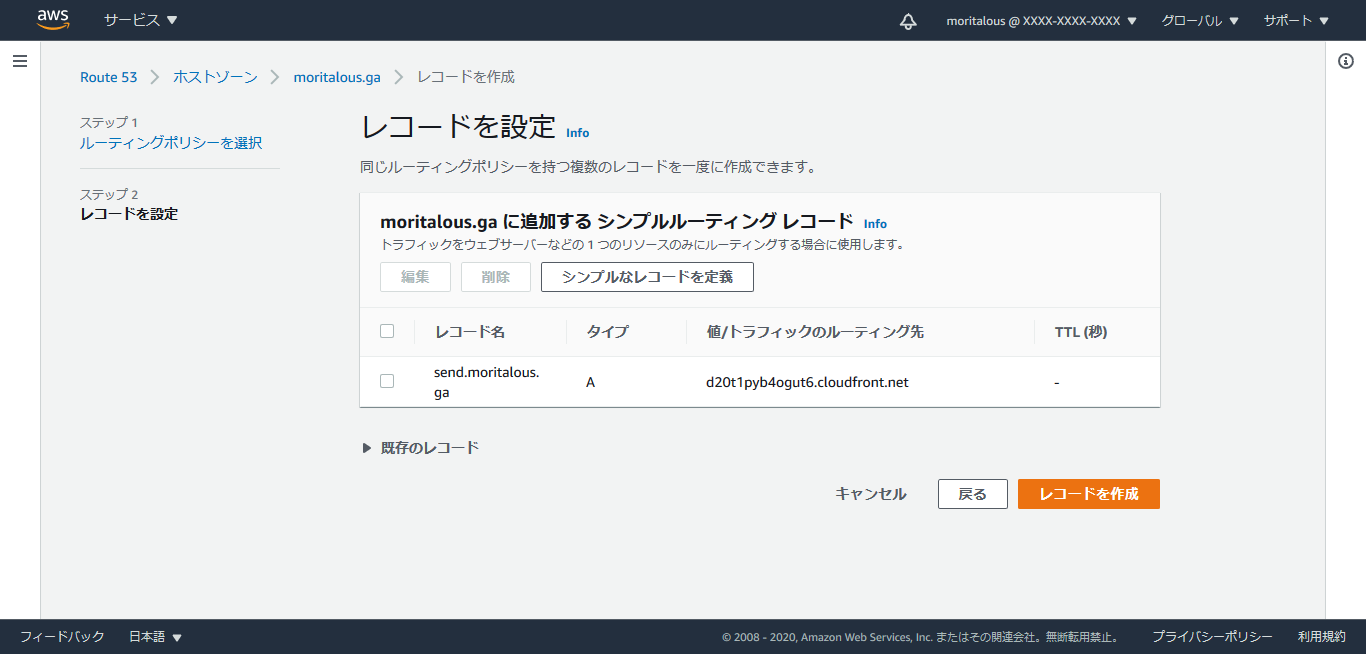The image size is (1366, 654).
Task: Click the 削除 button
Action: 496,277
